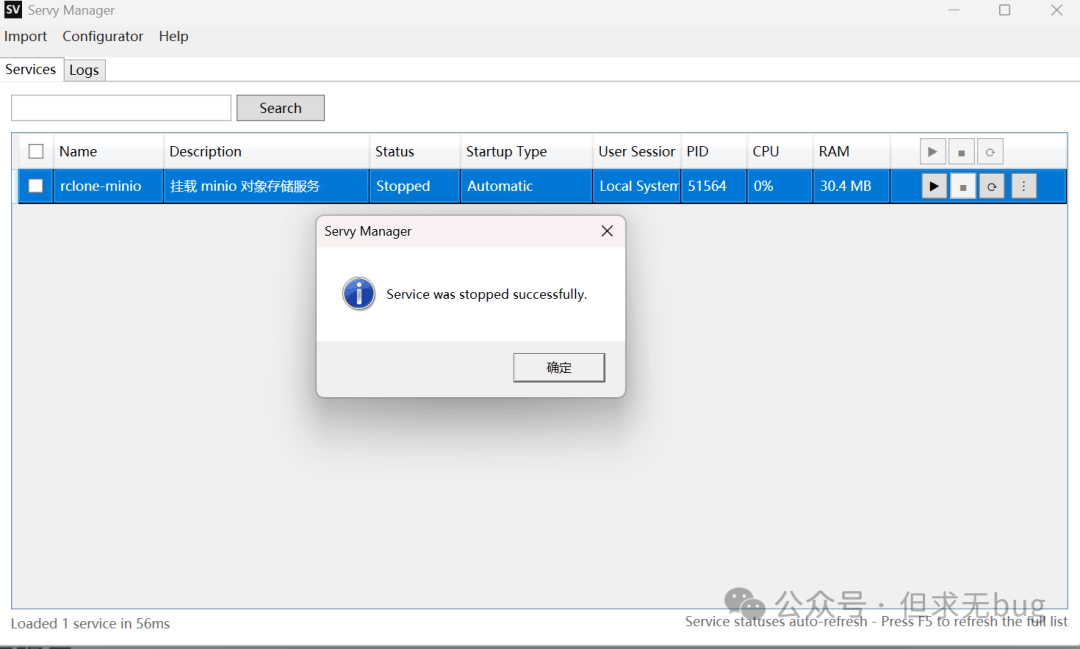Viewport: 1080px width, 649px height.
Task: Restart the rclone-minio service using its row icon
Action: (x=991, y=186)
